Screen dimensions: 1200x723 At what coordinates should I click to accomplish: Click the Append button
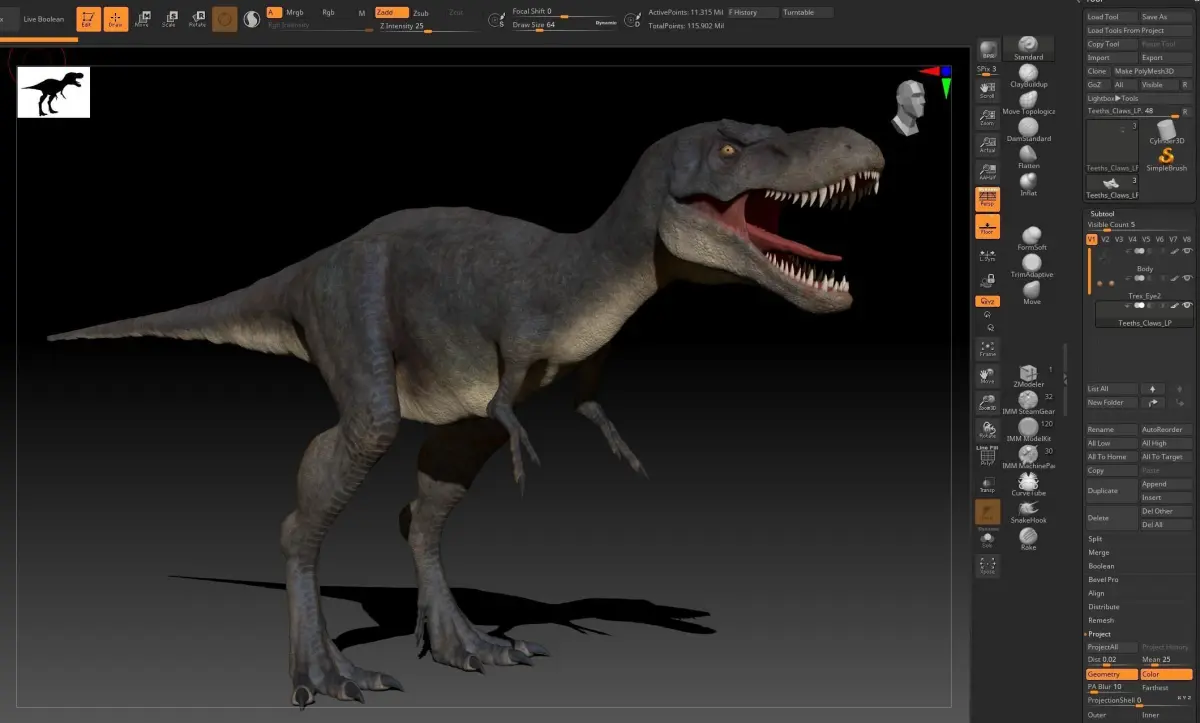point(1166,484)
